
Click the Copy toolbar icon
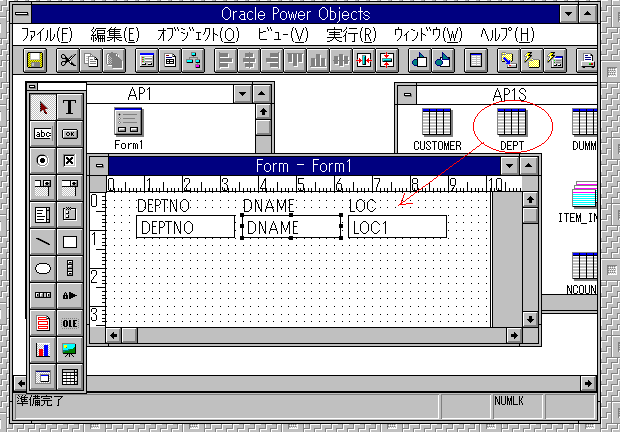(x=91, y=60)
